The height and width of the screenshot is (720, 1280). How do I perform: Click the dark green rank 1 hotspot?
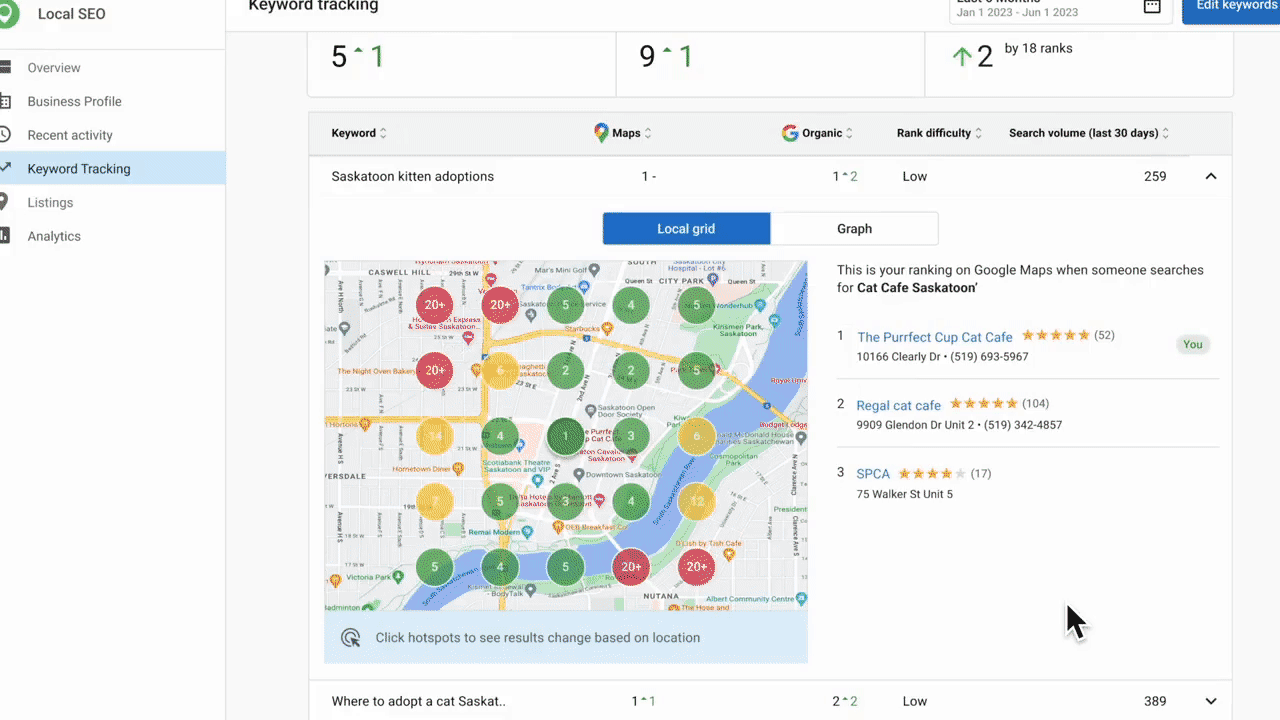[x=566, y=437]
